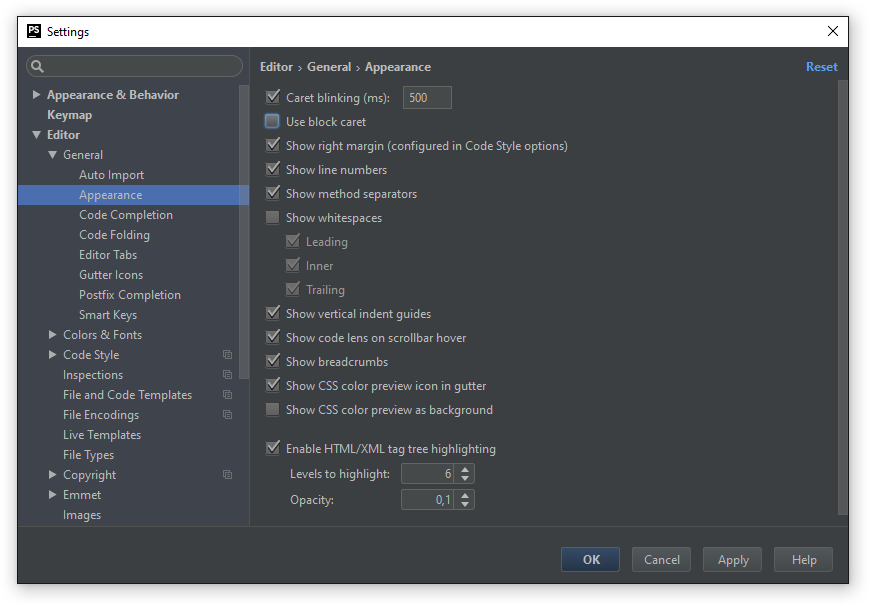Open the Code Folding settings page
Screen dimensions: 870x606
114,235
